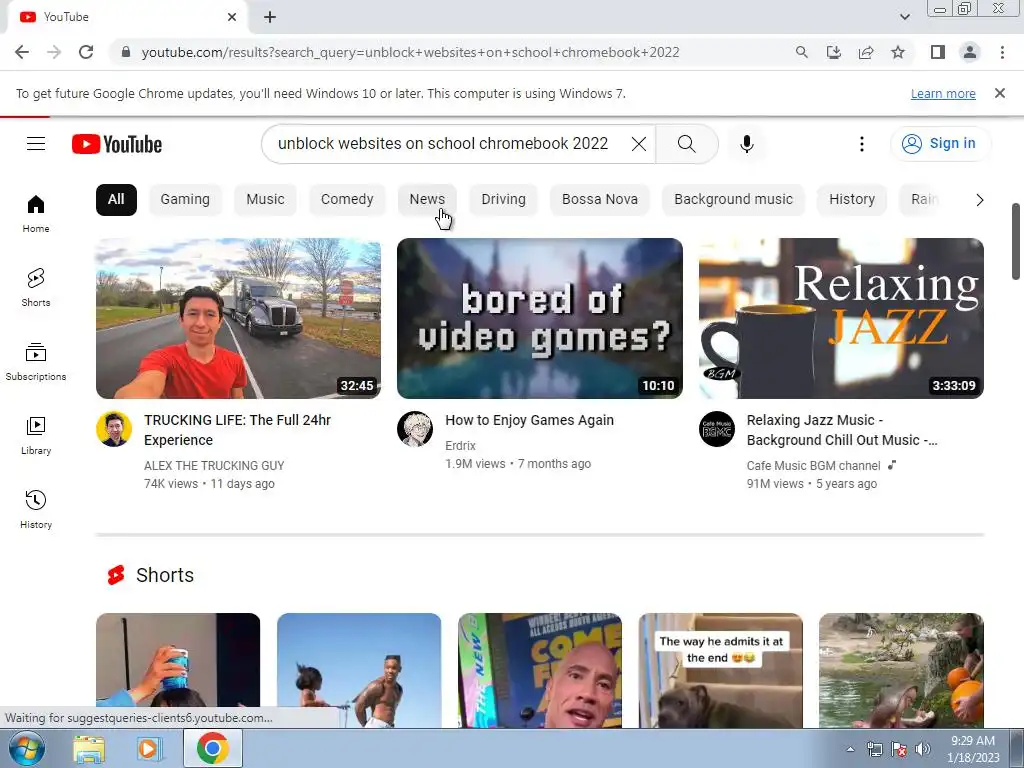Open Erdrix channel name link
Image resolution: width=1024 pixels, height=768 pixels.
[460, 445]
